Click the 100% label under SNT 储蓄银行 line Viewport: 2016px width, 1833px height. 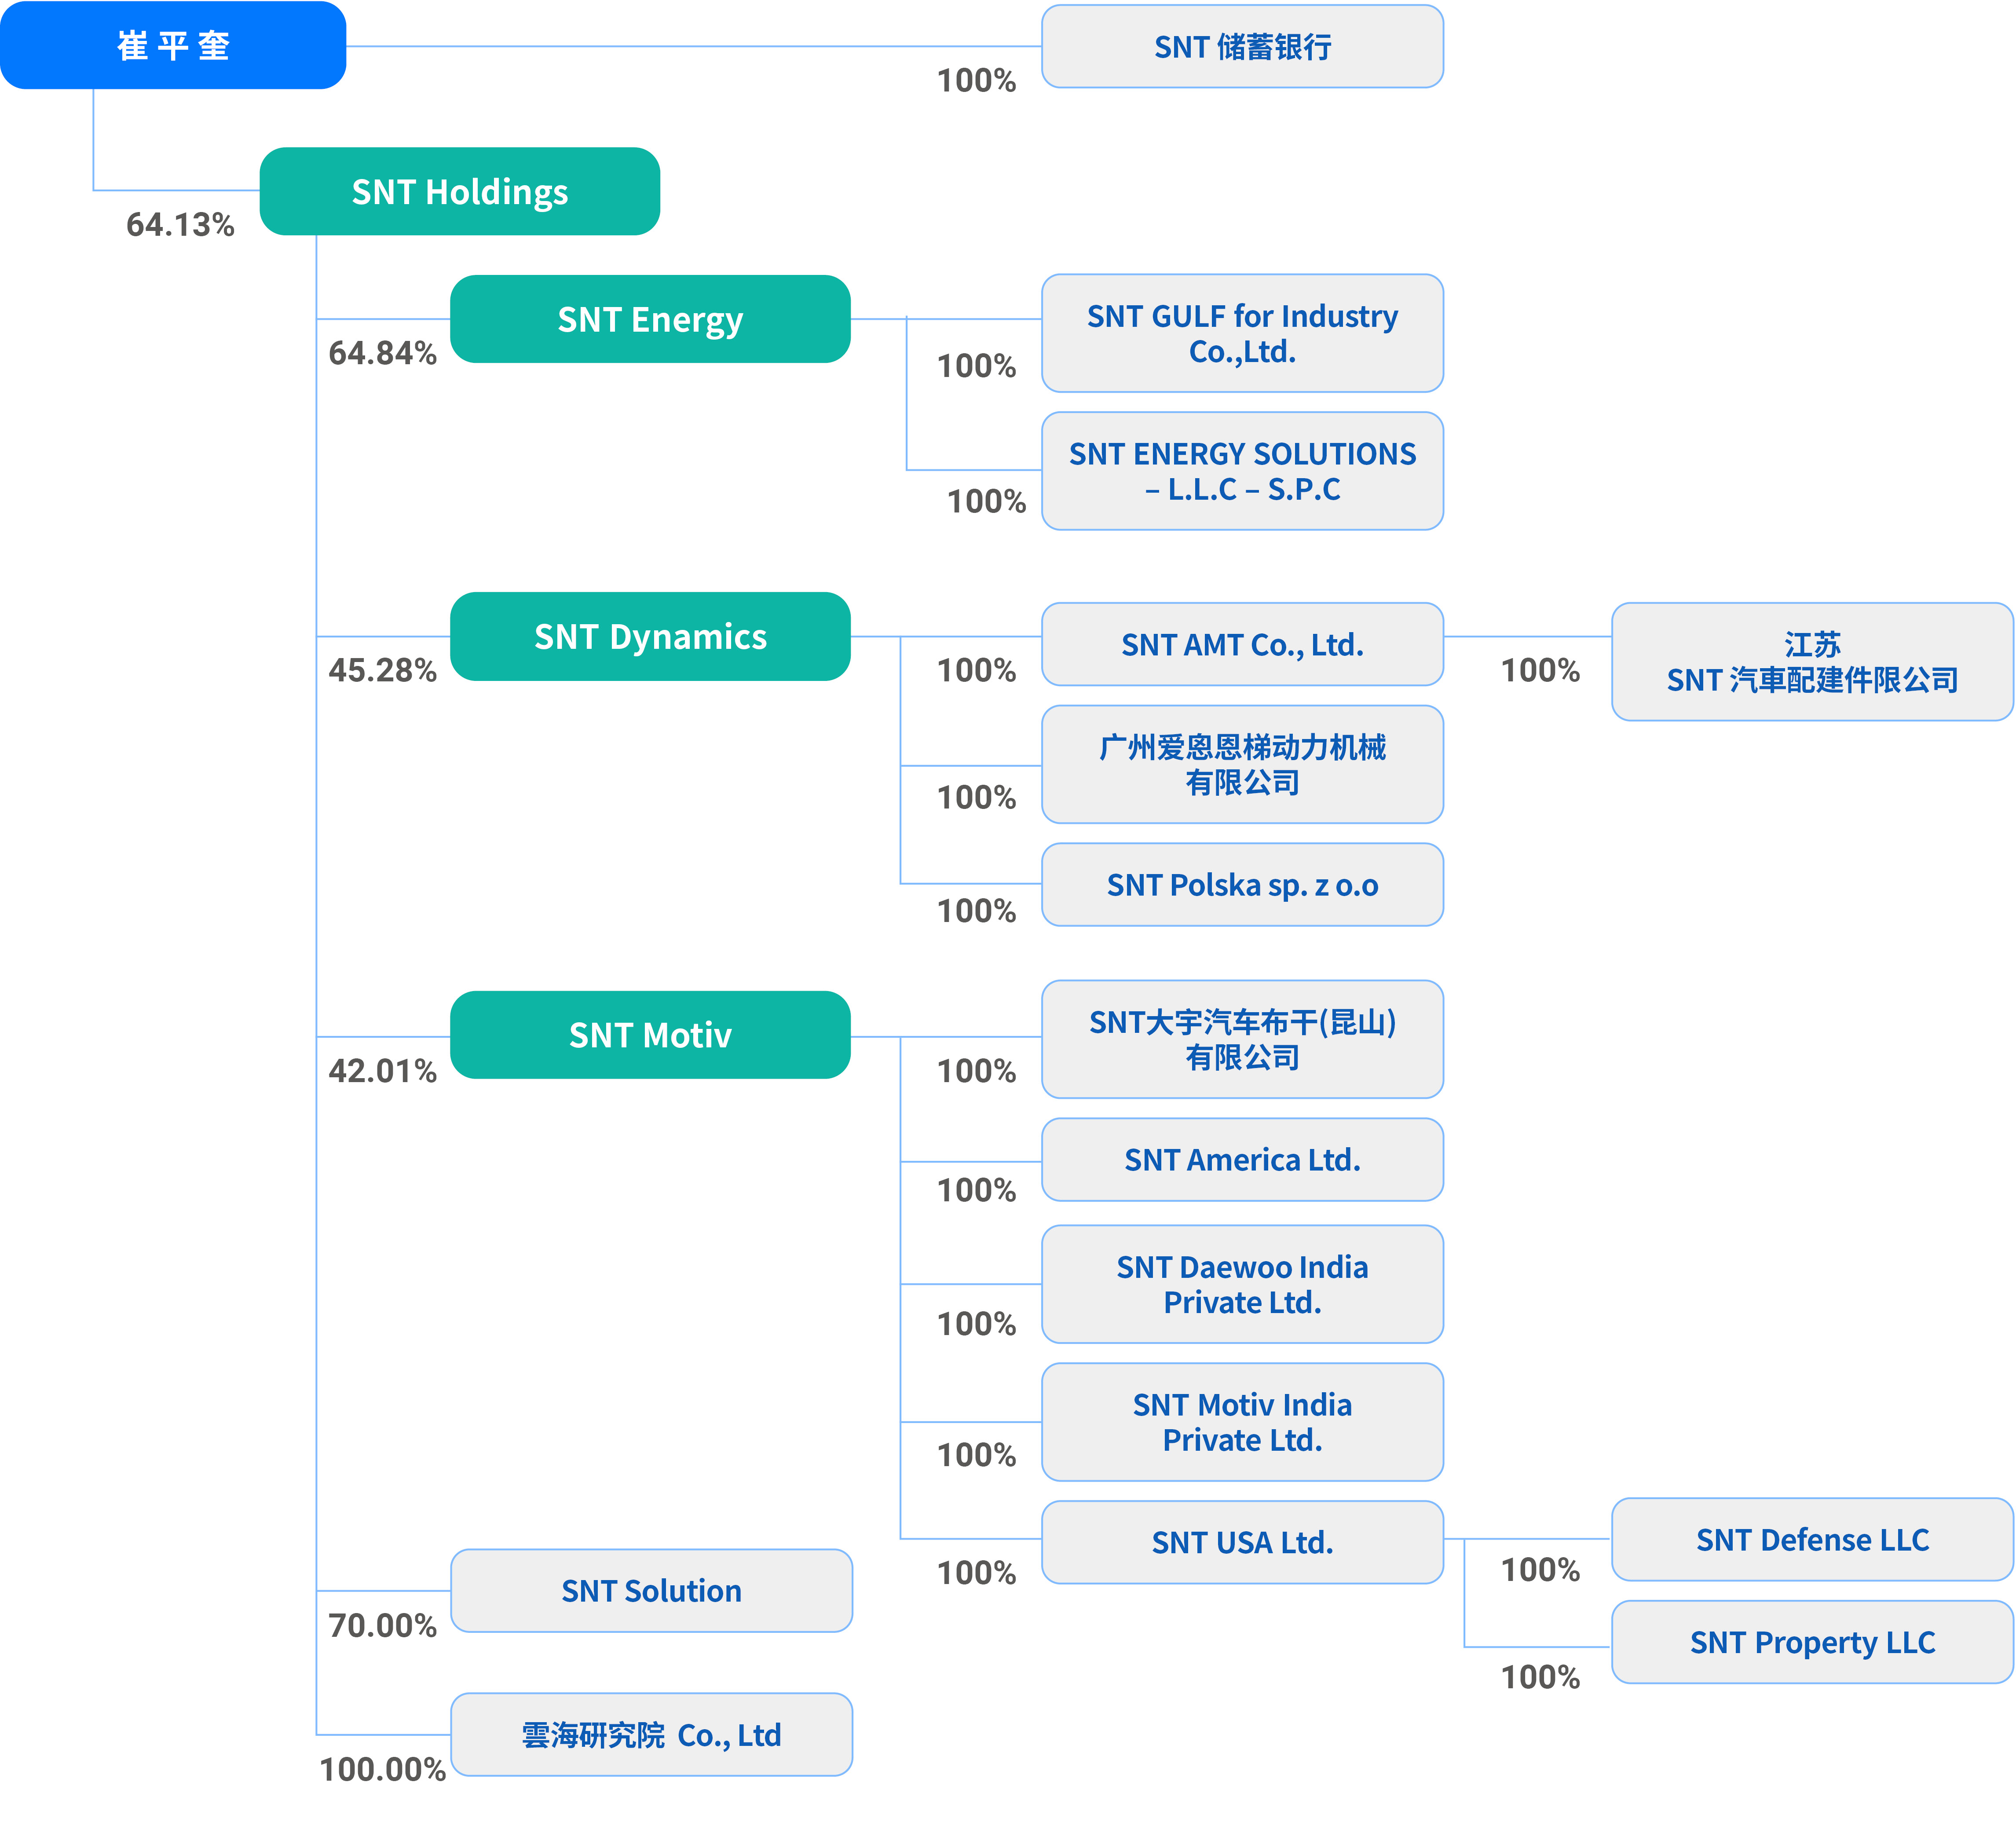pyautogui.click(x=977, y=80)
